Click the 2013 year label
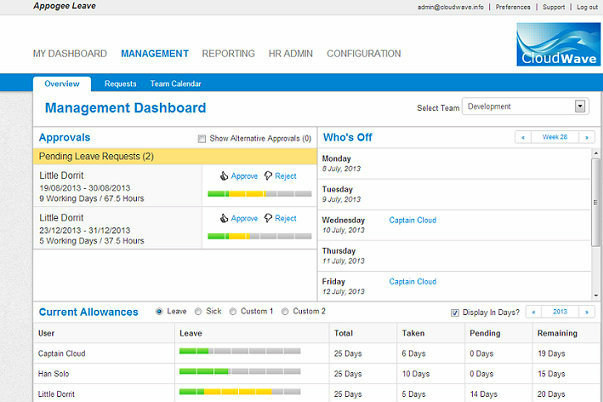The image size is (603, 402). click(560, 312)
